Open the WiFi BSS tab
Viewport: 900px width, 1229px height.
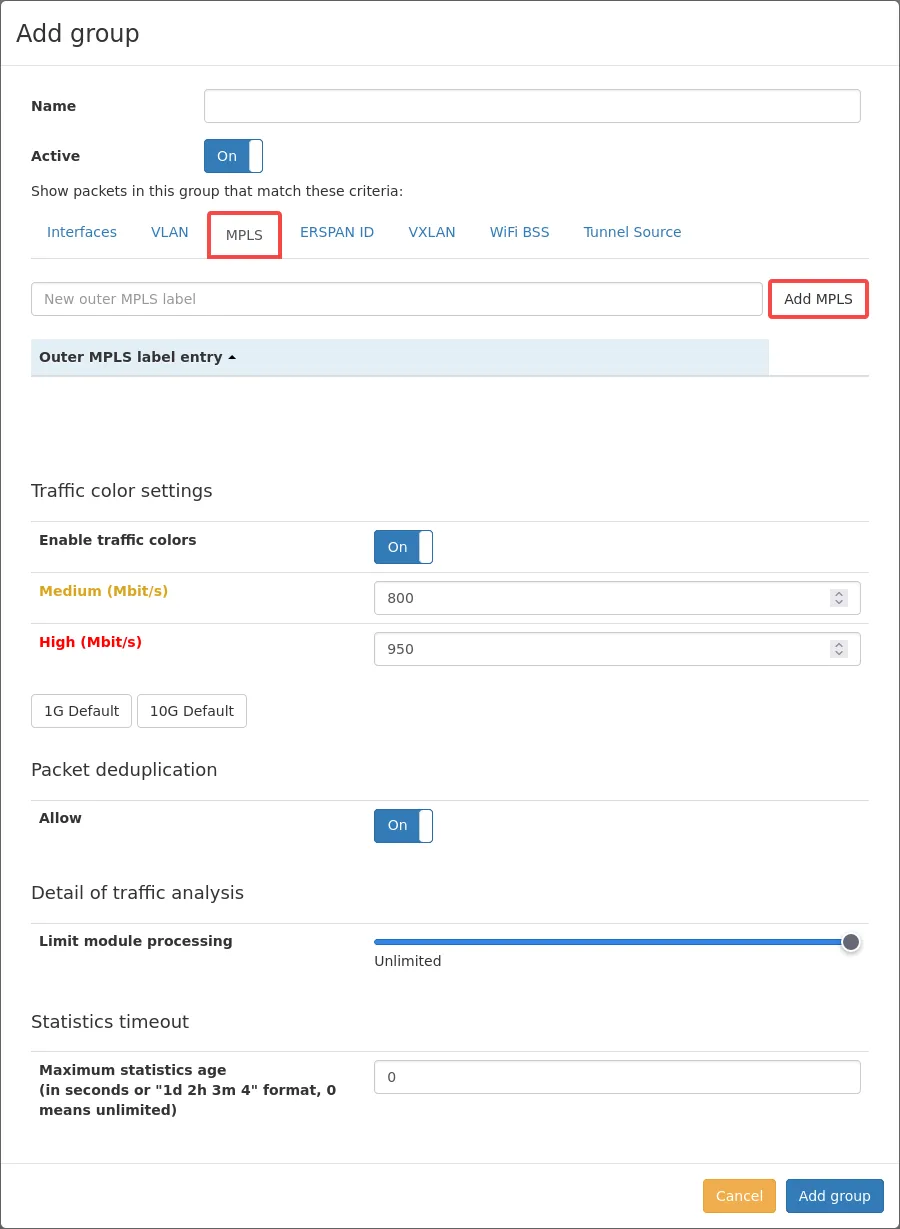(x=519, y=232)
